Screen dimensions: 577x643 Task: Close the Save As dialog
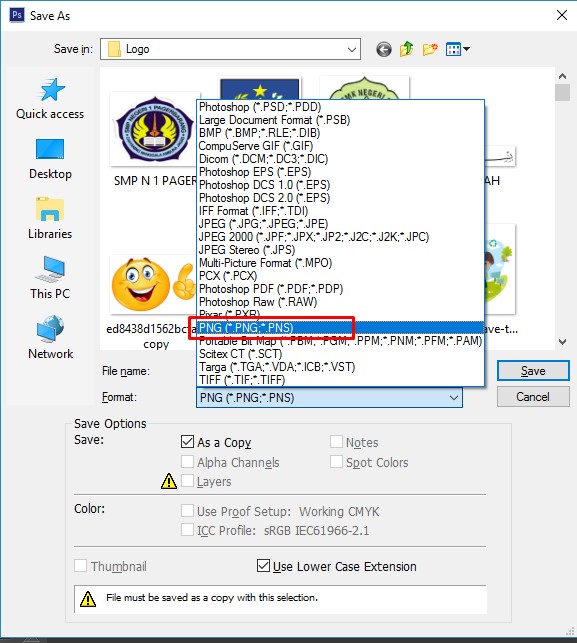[562, 15]
